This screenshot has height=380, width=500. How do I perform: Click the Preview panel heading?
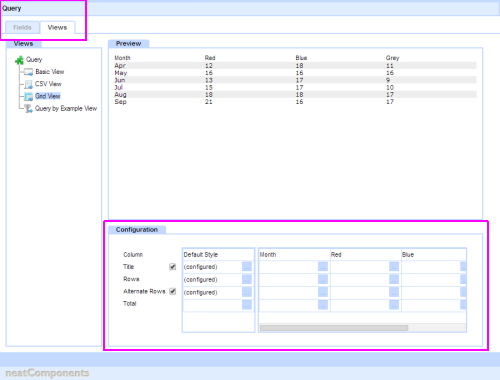128,44
